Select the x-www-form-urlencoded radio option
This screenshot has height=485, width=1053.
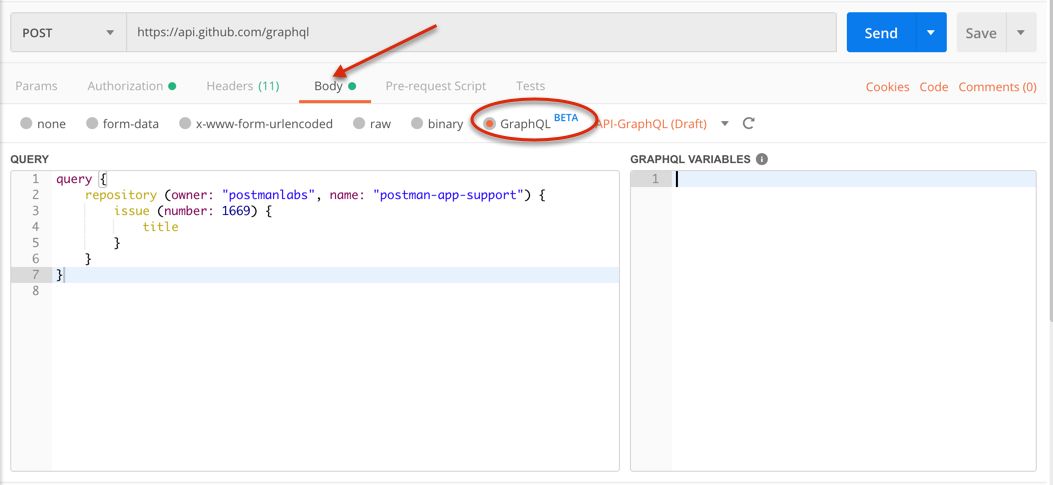pyautogui.click(x=185, y=124)
